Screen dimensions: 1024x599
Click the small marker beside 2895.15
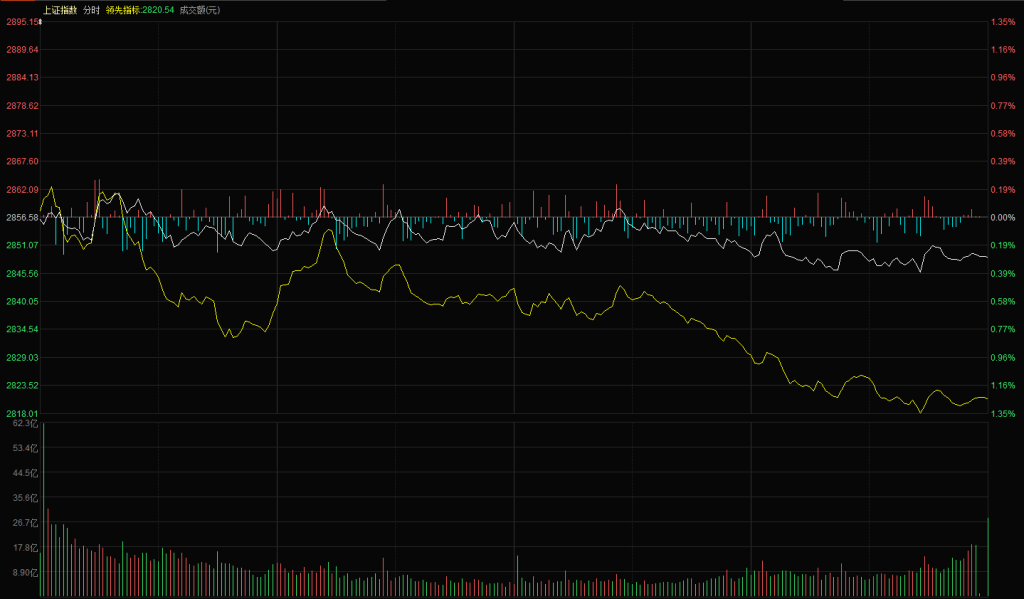tap(40, 21)
